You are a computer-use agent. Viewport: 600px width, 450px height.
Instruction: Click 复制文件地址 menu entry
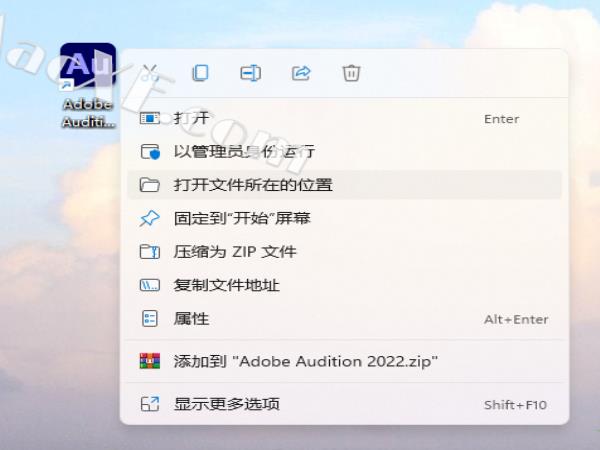click(227, 285)
